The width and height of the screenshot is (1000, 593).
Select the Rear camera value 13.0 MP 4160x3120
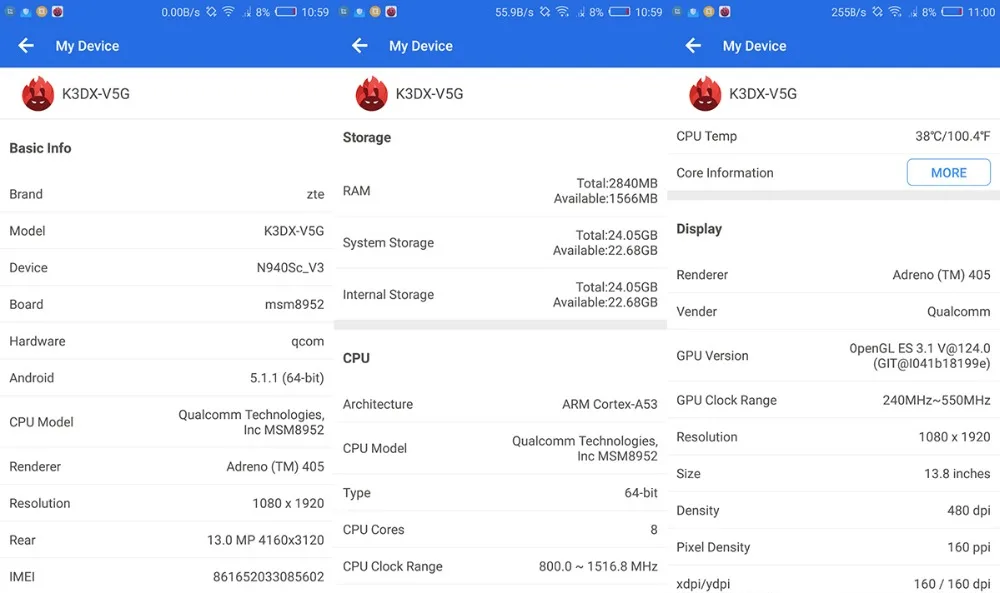265,540
